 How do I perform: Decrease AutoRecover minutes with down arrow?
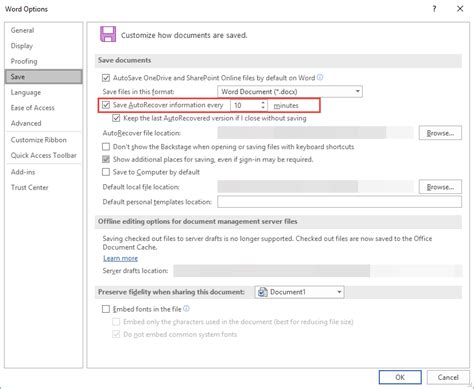click(x=263, y=108)
